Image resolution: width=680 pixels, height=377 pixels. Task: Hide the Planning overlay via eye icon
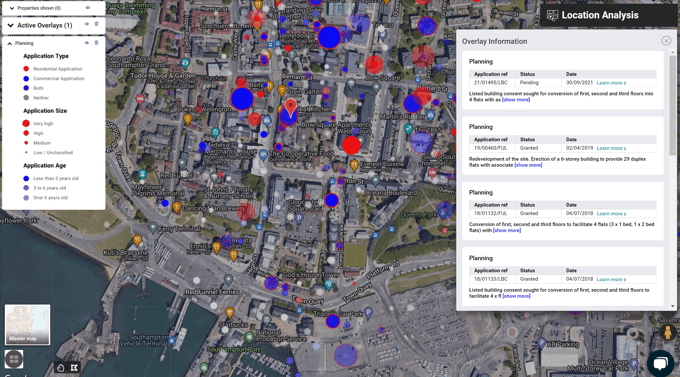point(87,43)
